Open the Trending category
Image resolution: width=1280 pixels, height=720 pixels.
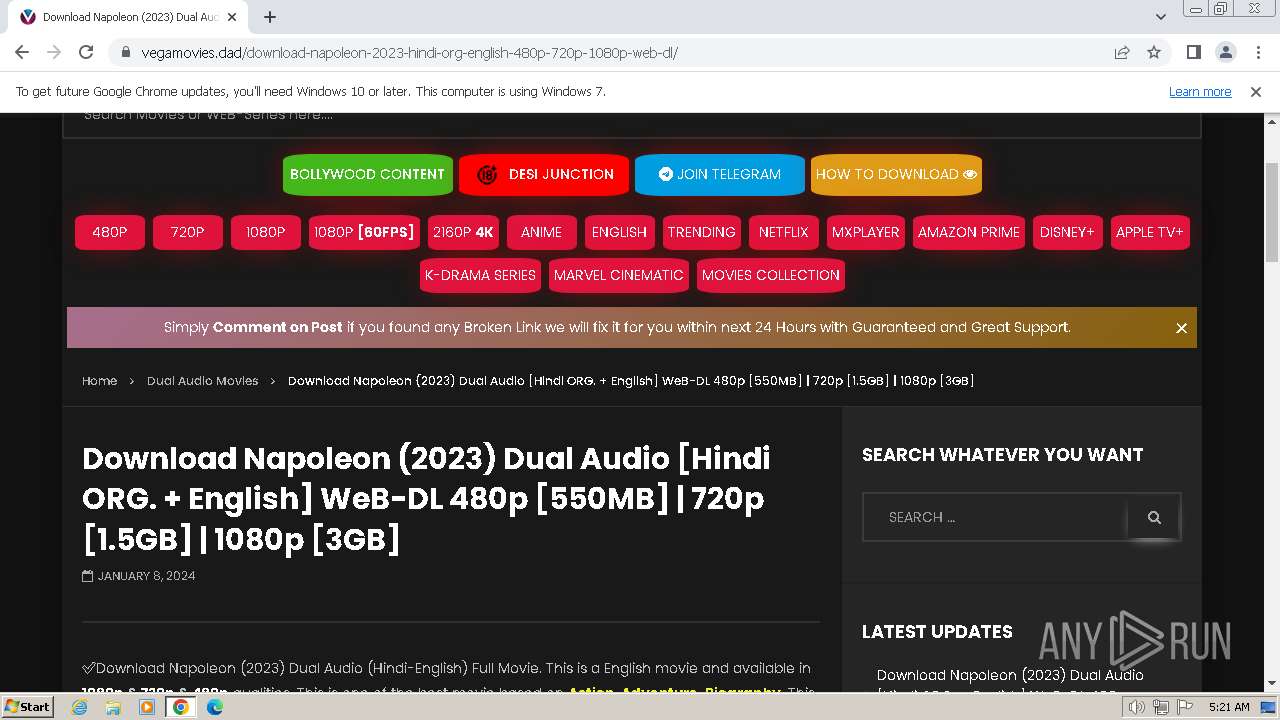pyautogui.click(x=702, y=232)
